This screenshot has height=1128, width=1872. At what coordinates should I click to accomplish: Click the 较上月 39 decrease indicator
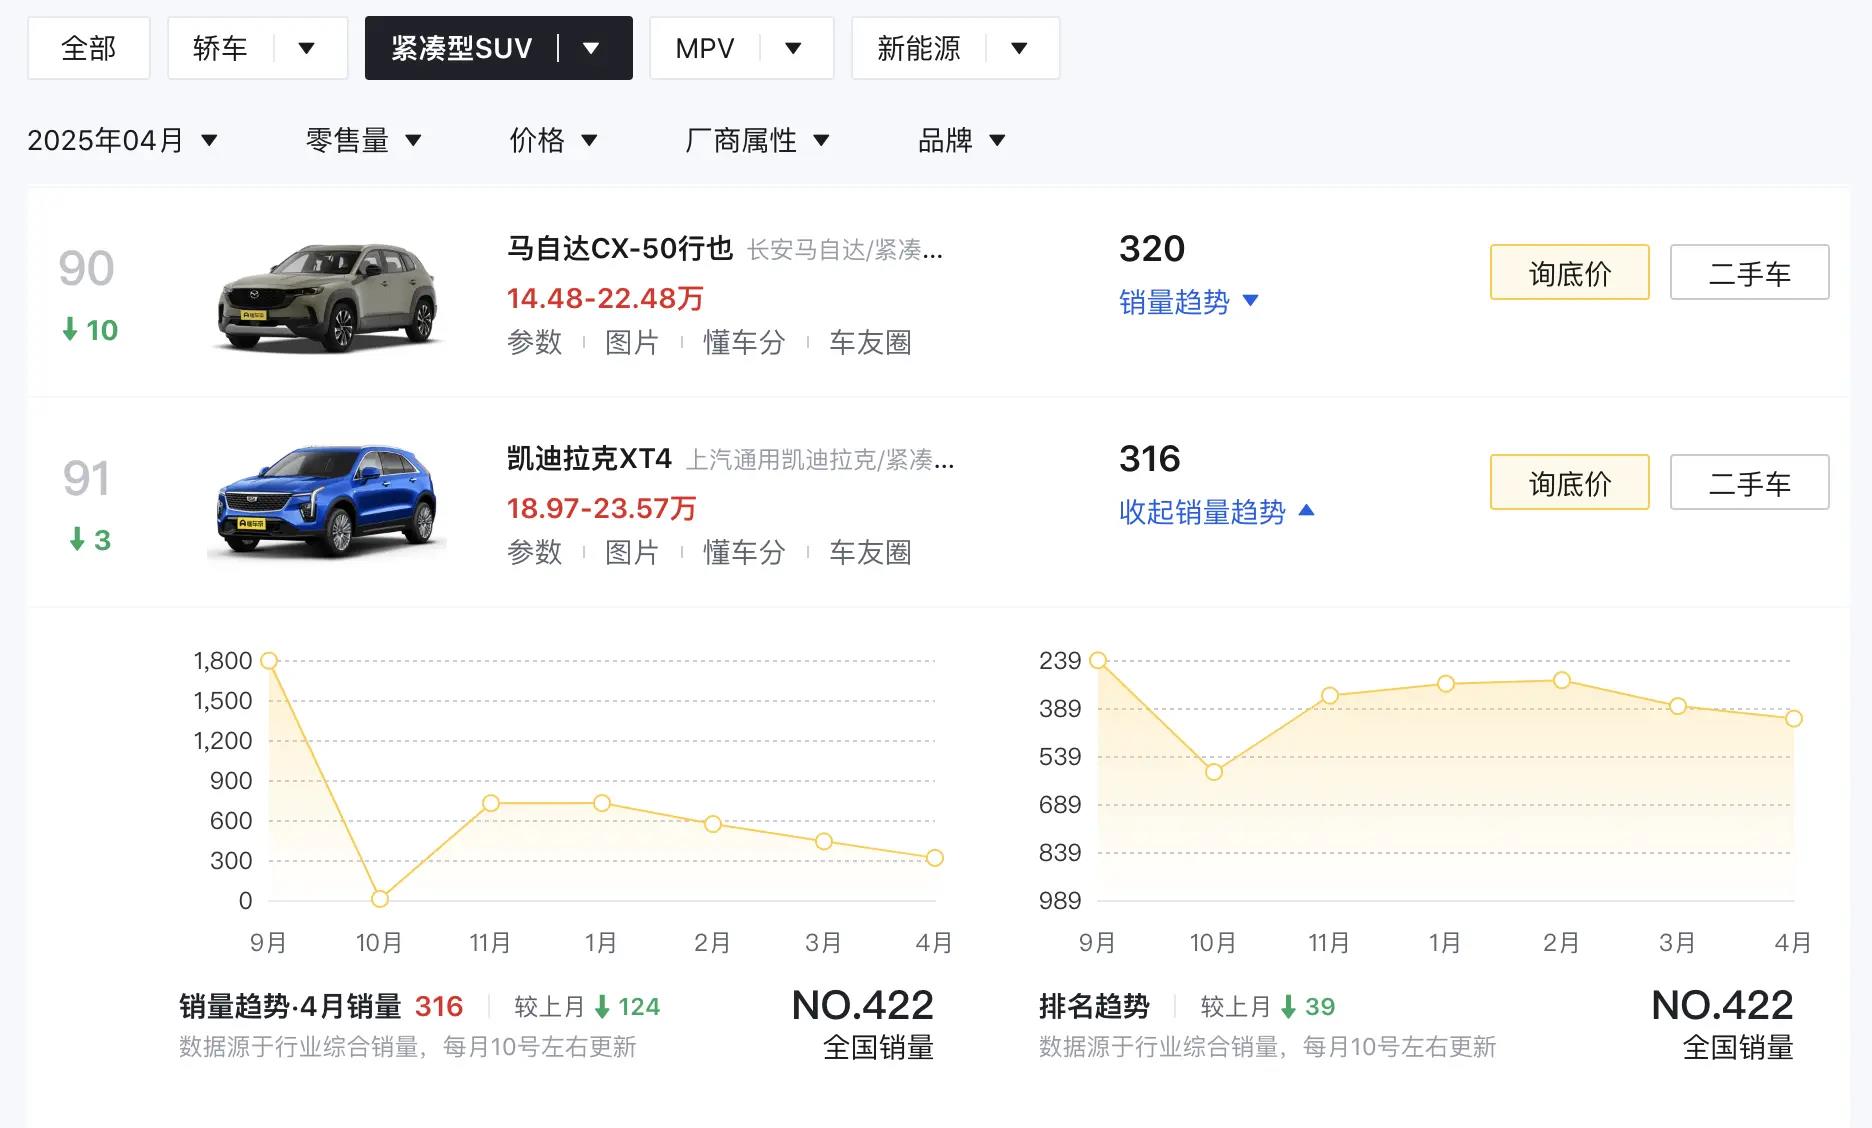(1268, 1006)
